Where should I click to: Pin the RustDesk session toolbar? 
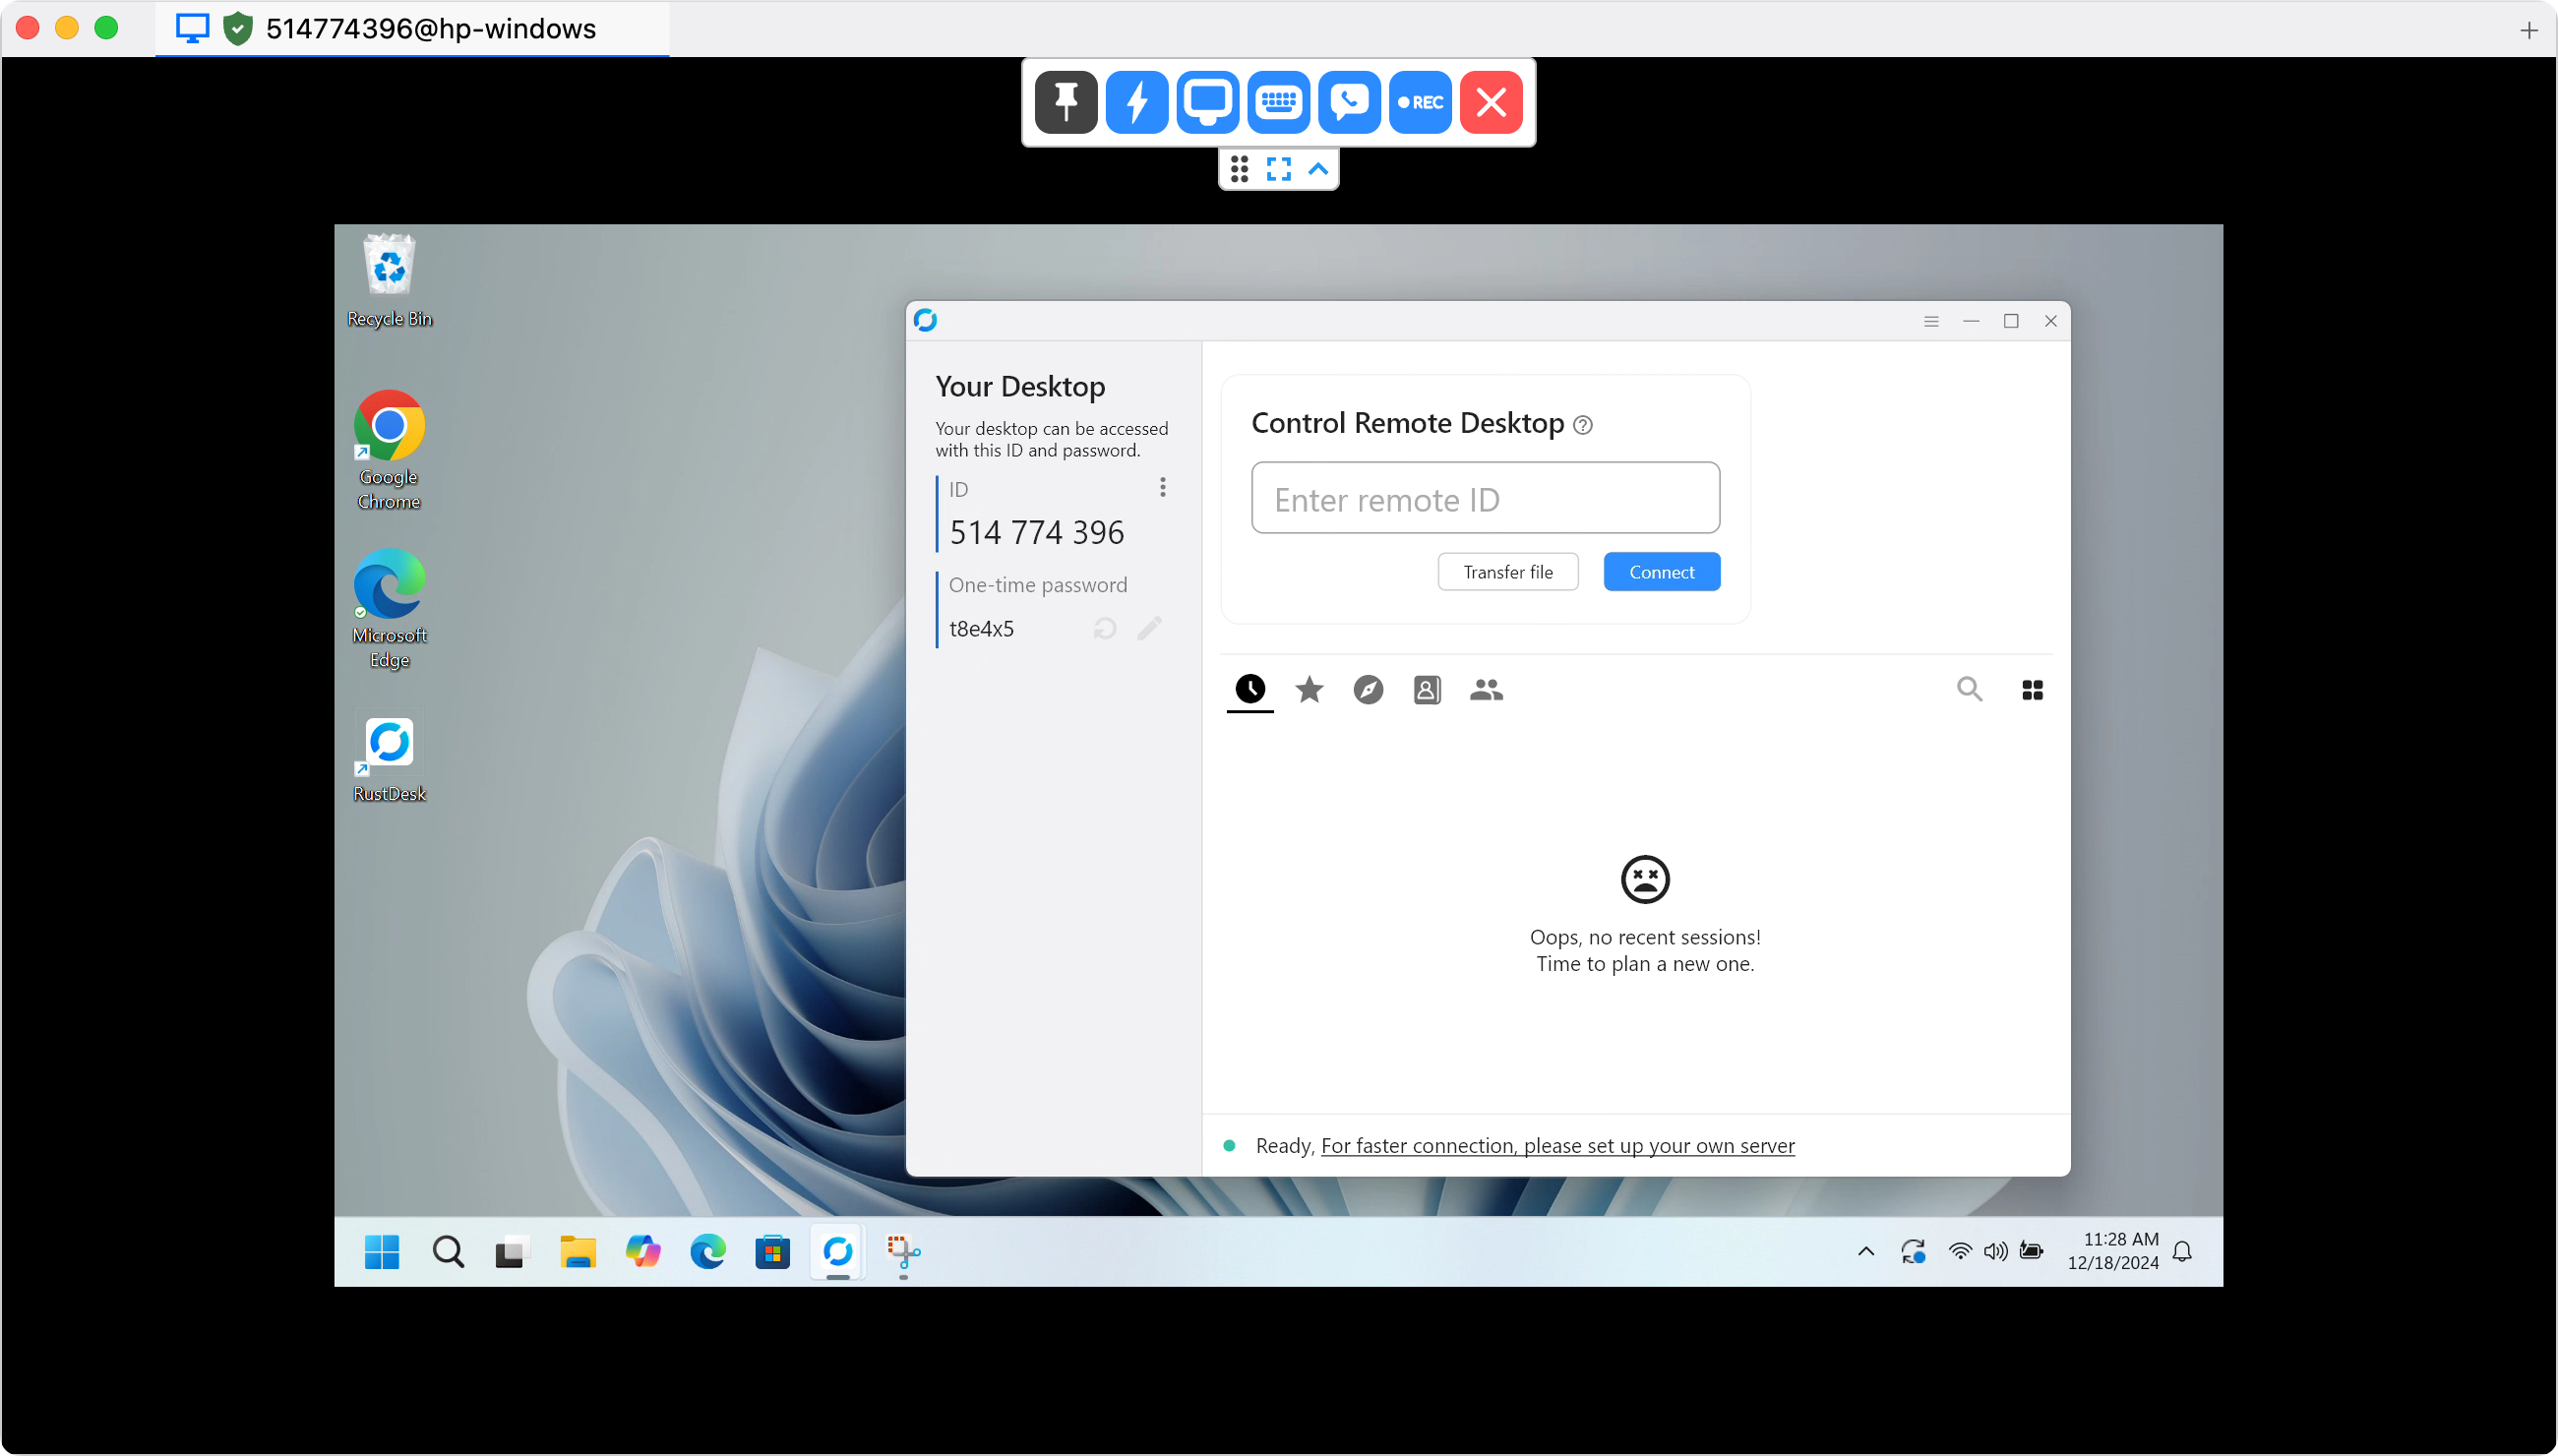(1065, 102)
